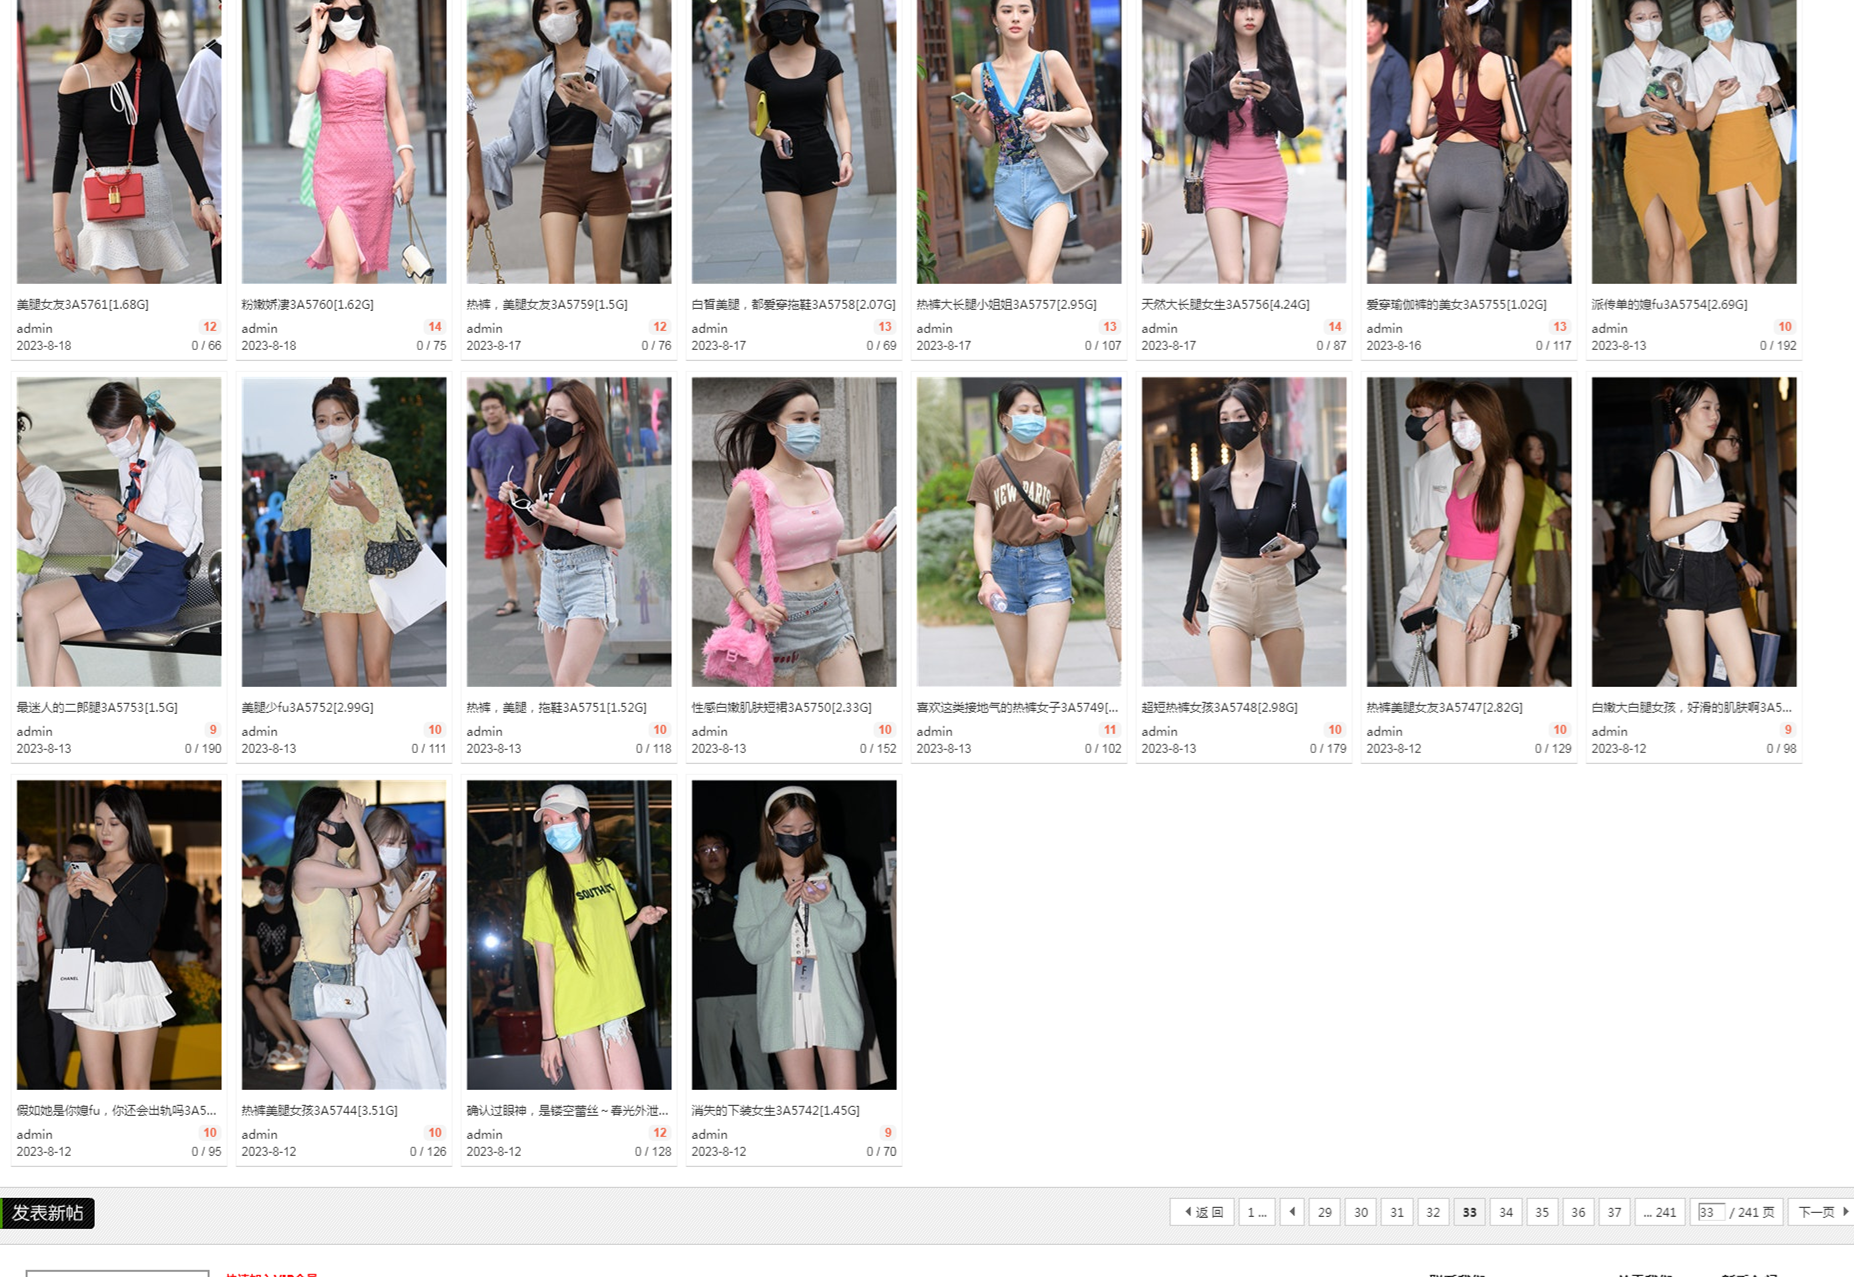Open thread 热裤美腿女孩3A5744[3.51G]
The height and width of the screenshot is (1277, 1854).
[x=319, y=1110]
